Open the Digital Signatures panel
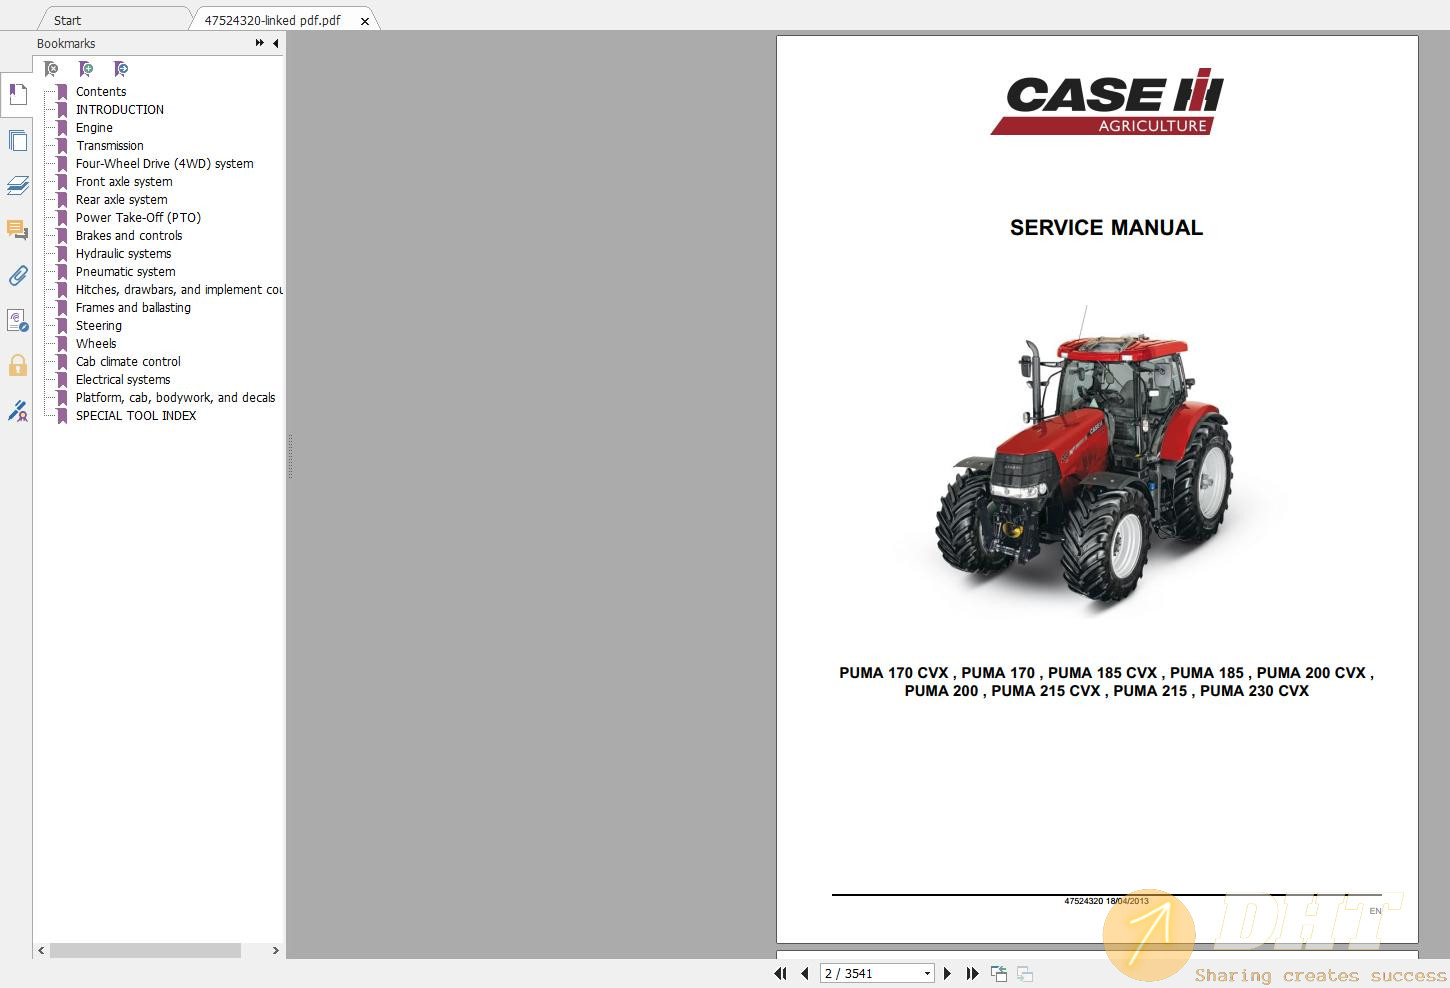Screen dimensions: 1450x988 (x=17, y=410)
